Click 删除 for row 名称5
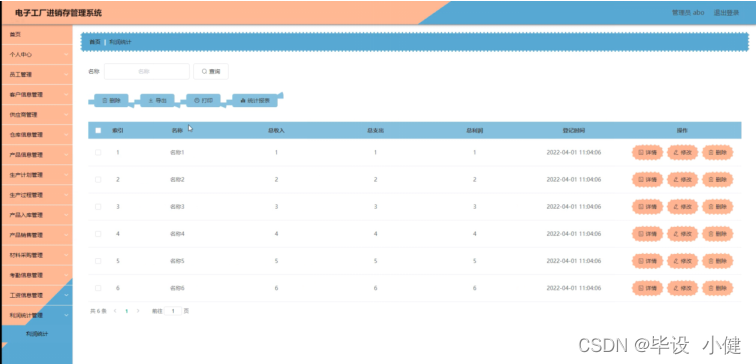 (717, 261)
